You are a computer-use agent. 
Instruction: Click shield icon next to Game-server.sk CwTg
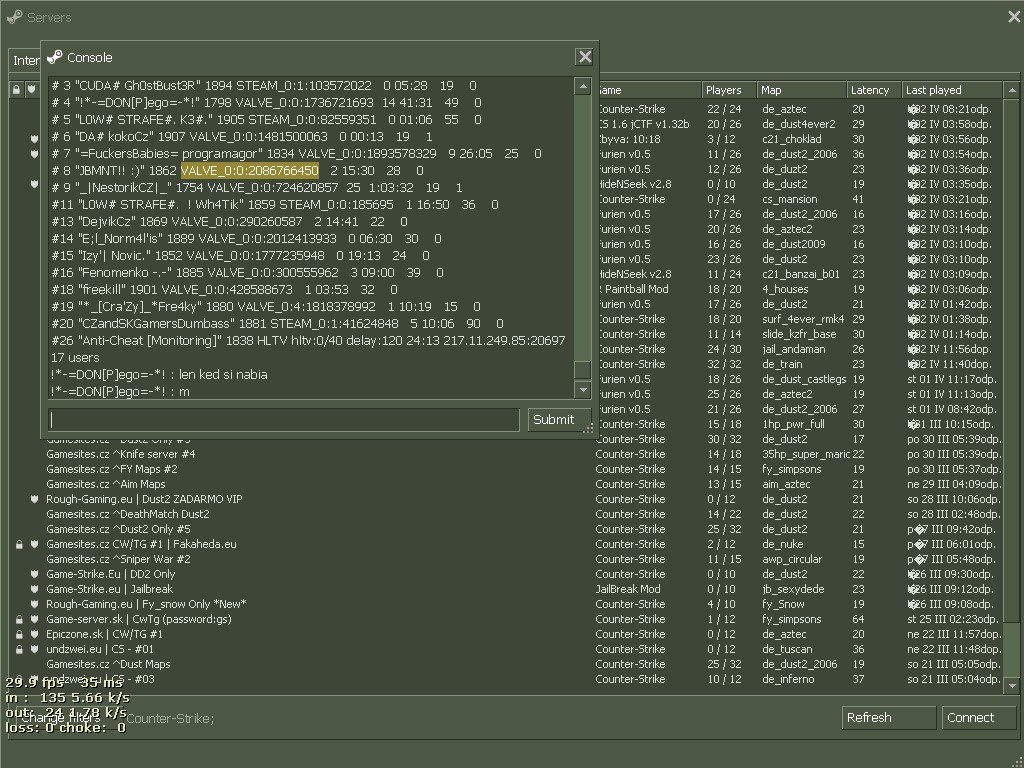pos(34,619)
